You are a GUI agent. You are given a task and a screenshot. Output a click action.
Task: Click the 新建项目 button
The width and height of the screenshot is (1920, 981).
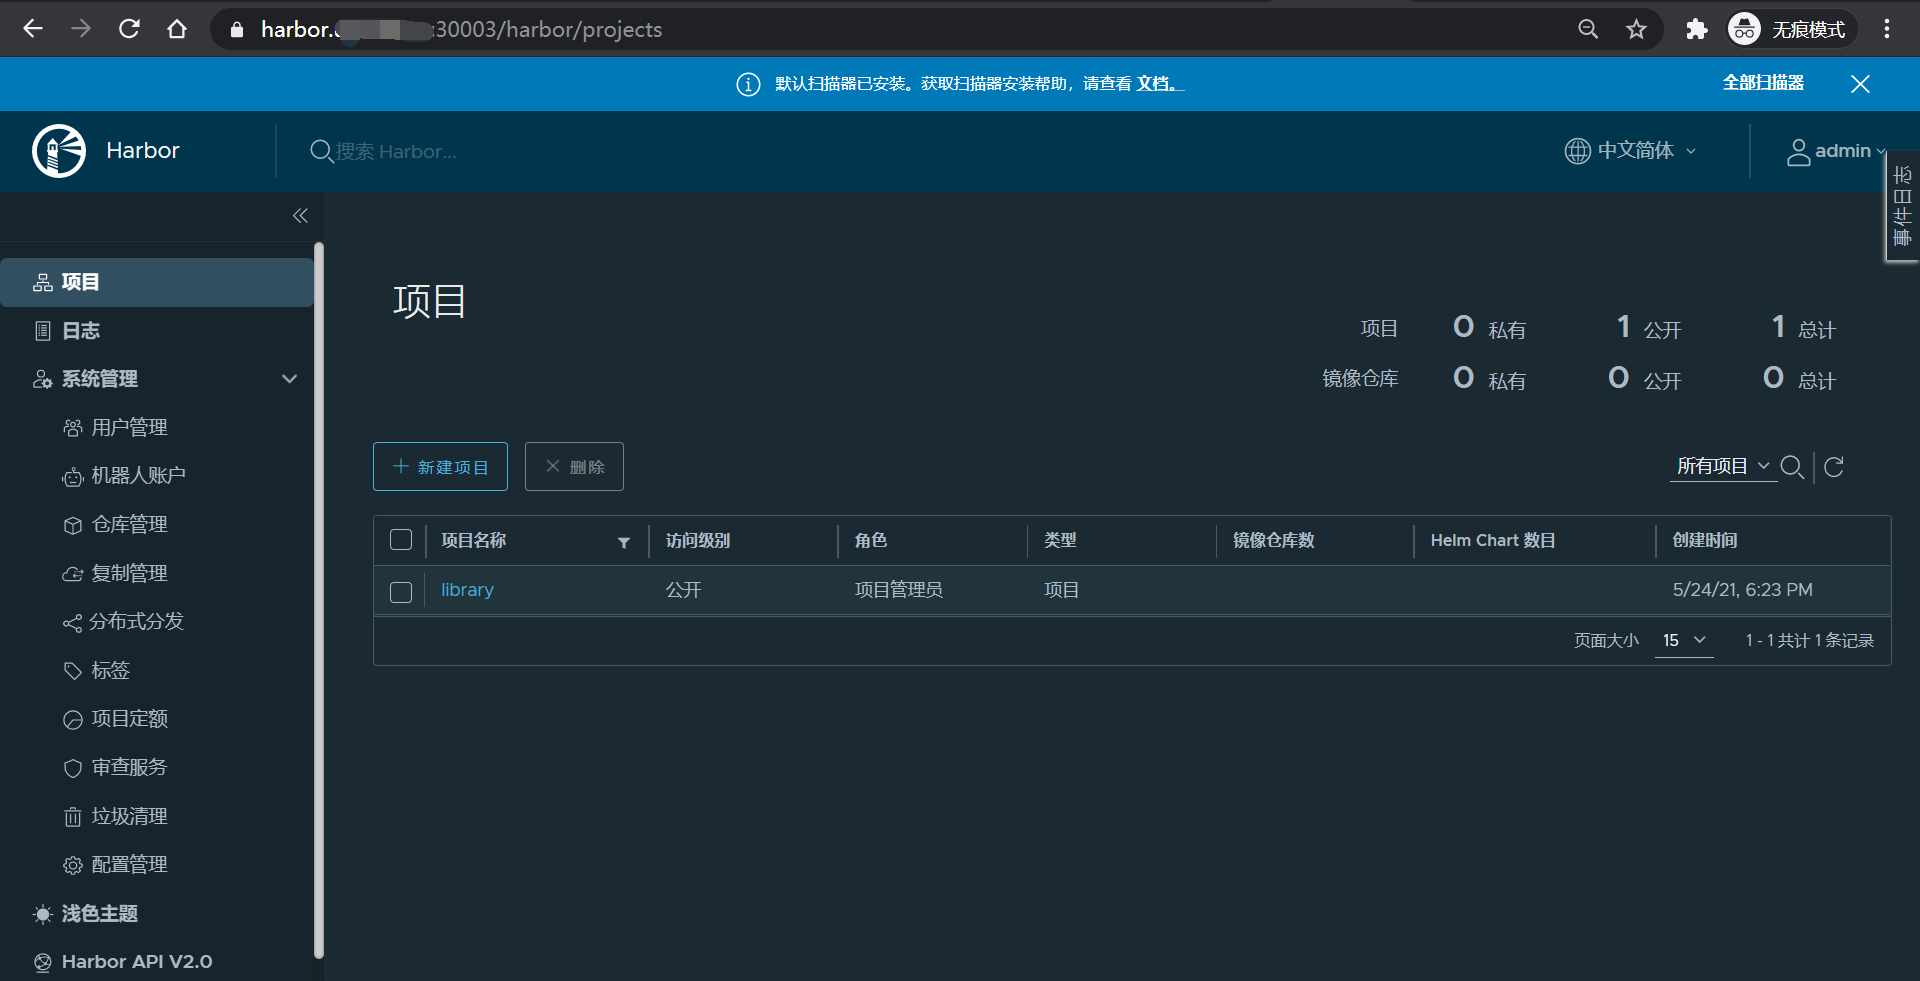pyautogui.click(x=440, y=467)
